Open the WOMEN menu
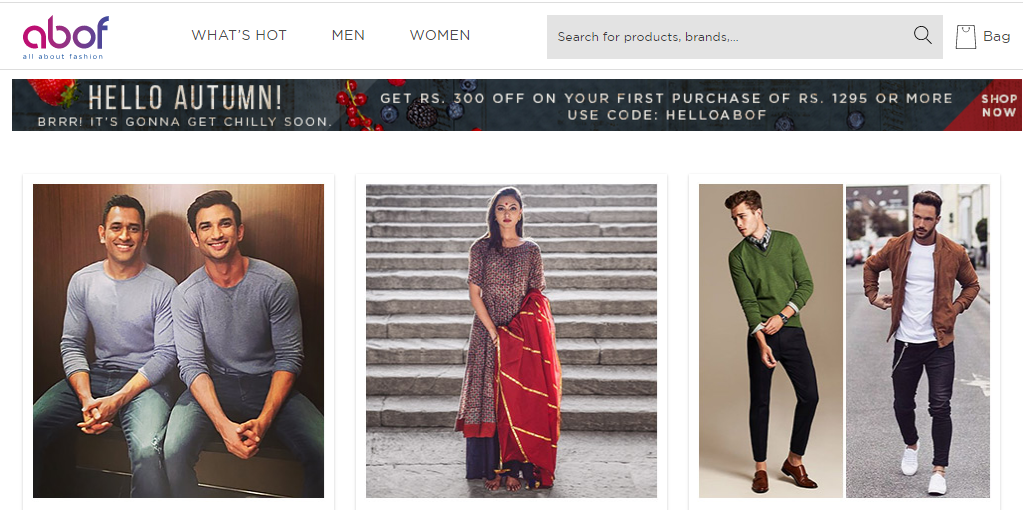This screenshot has width=1023, height=510. [x=440, y=35]
